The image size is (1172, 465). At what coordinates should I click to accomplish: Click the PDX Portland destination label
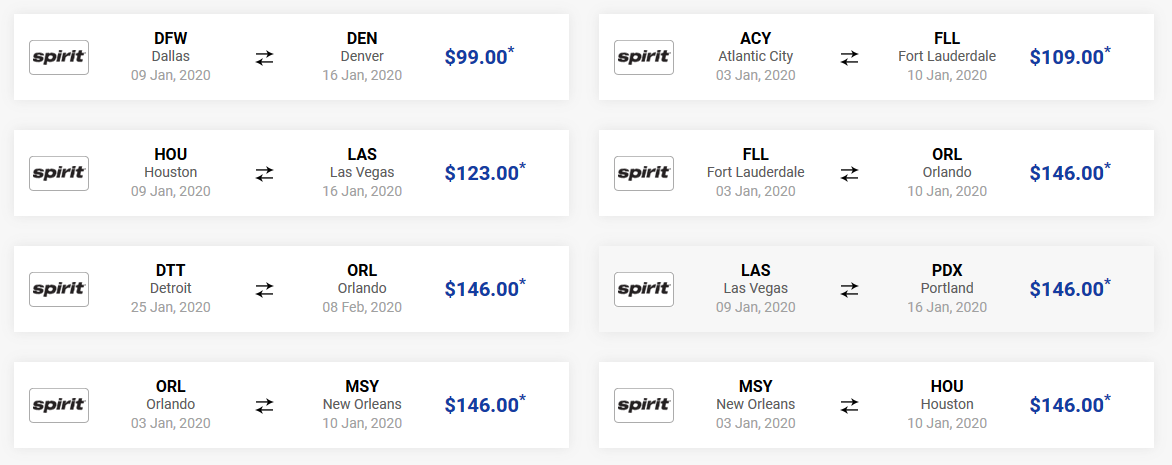(x=947, y=279)
